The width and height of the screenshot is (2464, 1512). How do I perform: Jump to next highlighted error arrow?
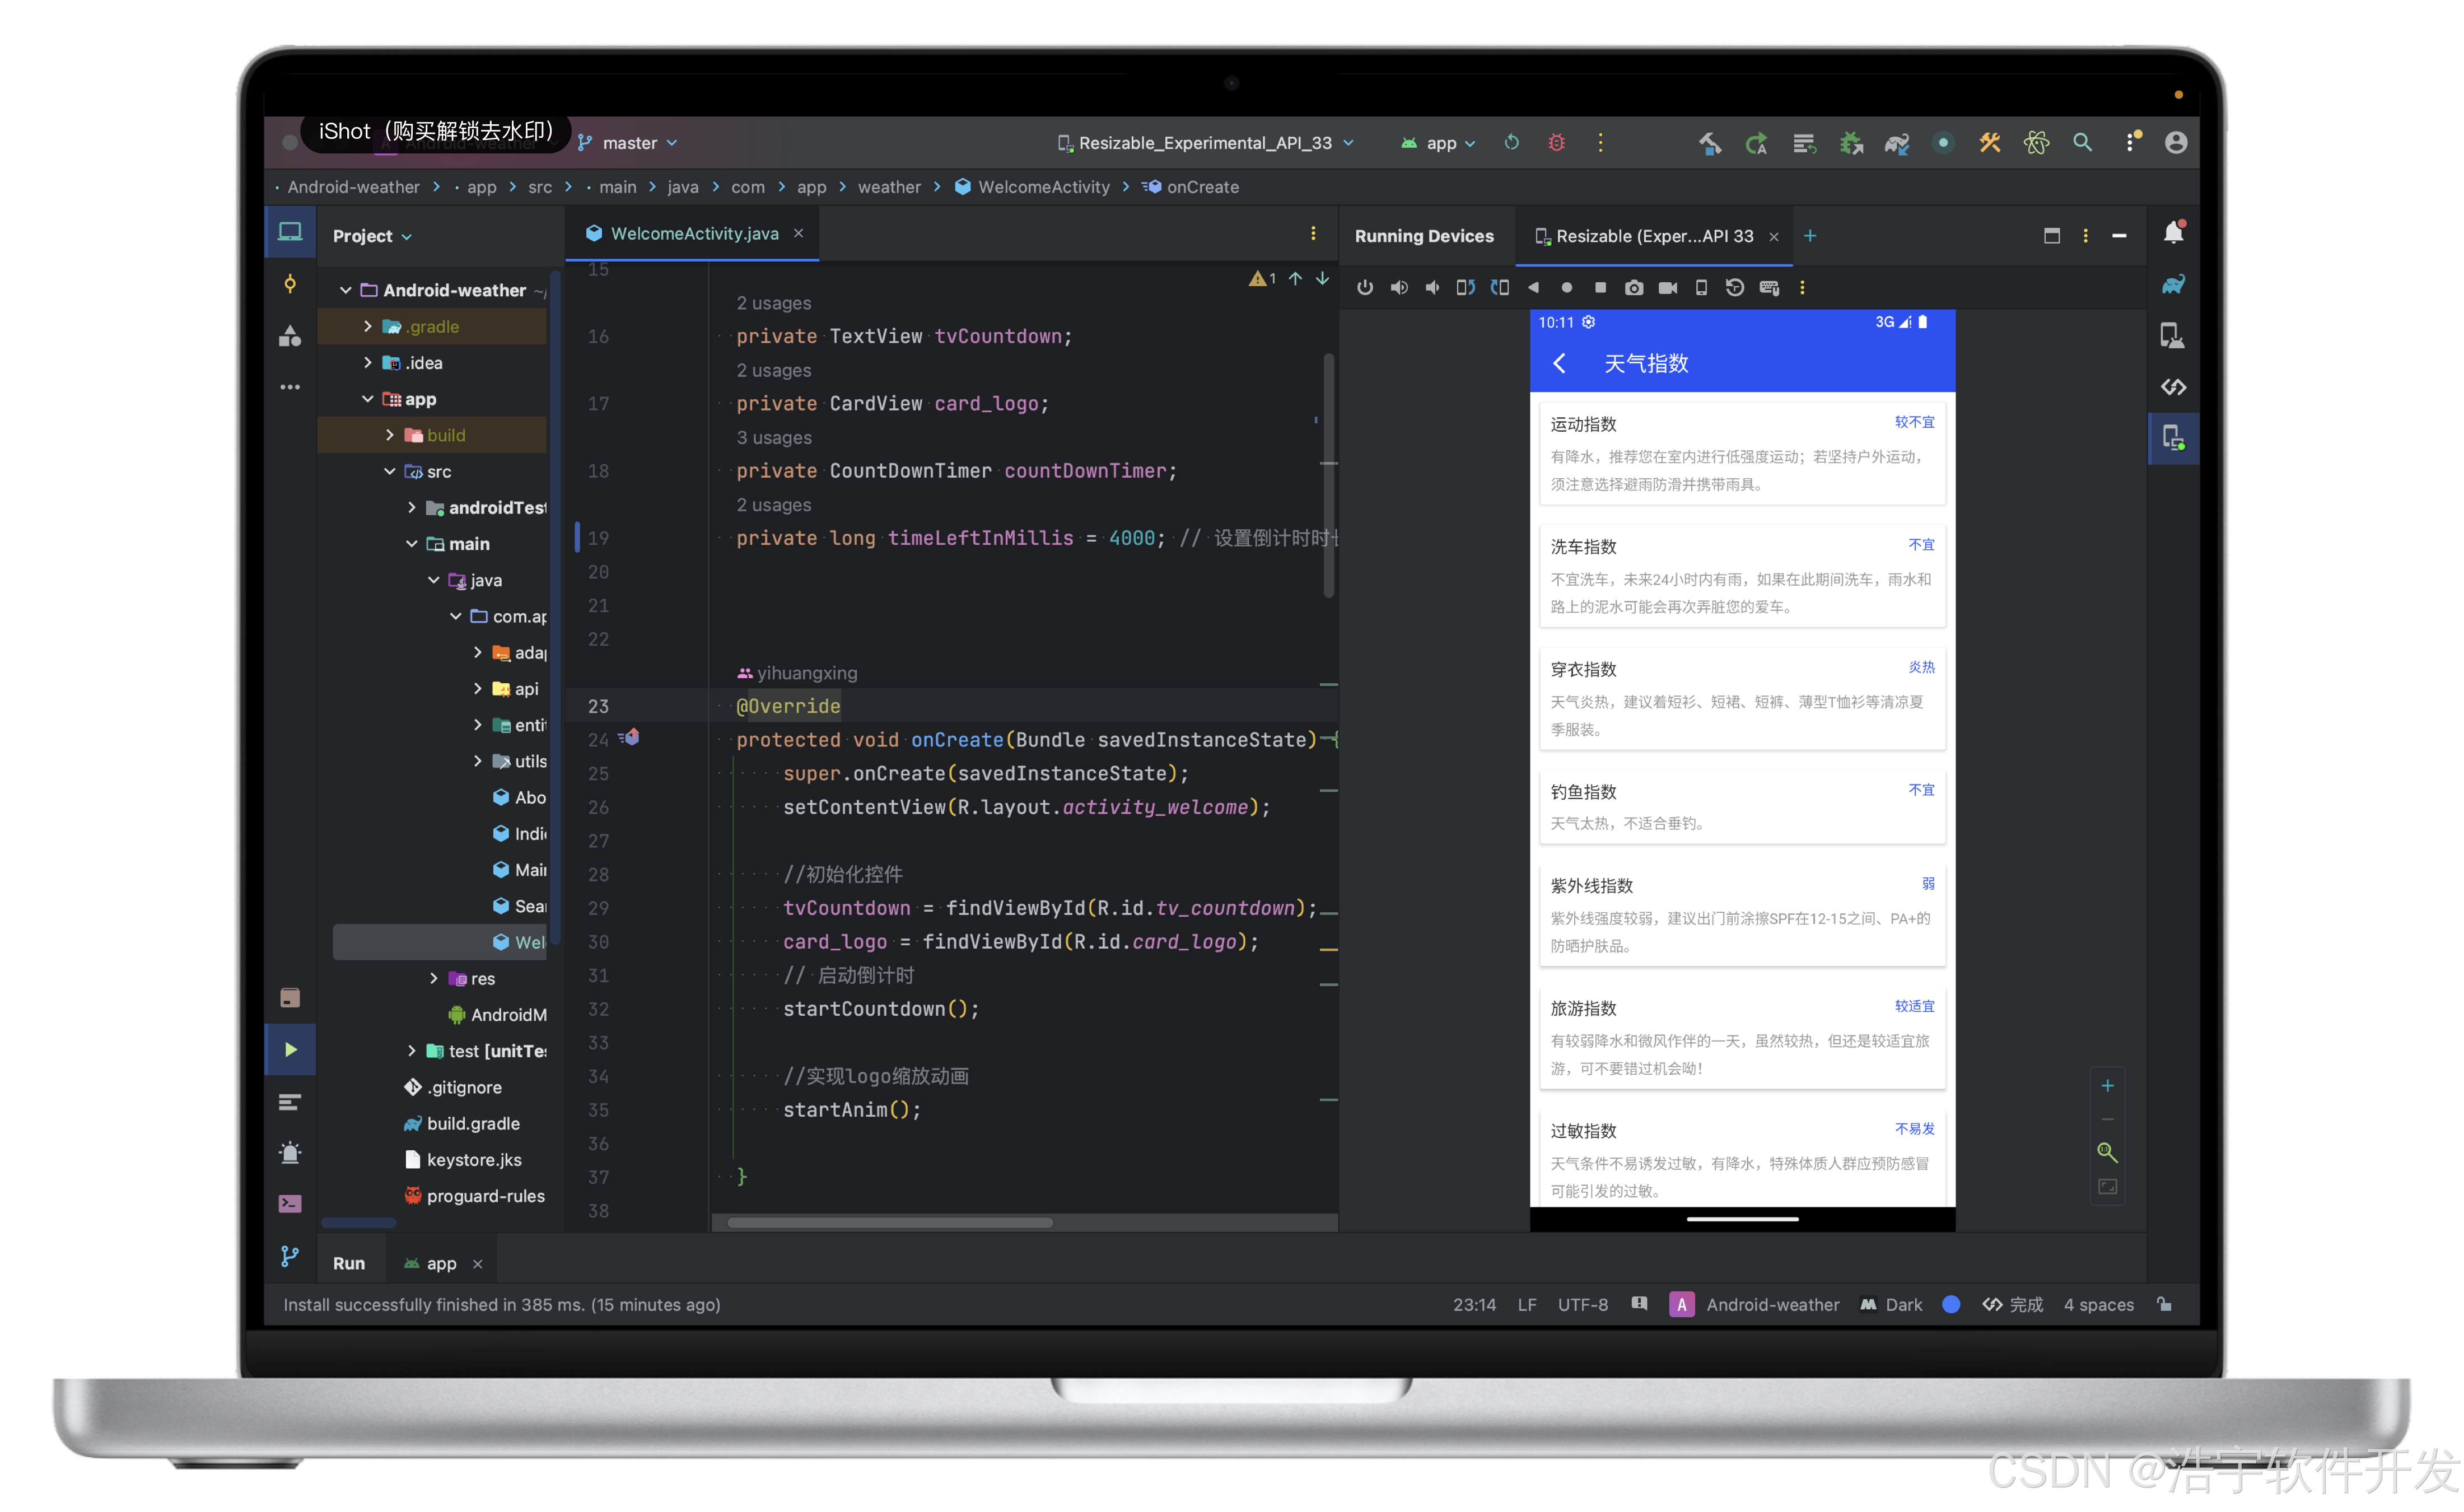point(1322,279)
